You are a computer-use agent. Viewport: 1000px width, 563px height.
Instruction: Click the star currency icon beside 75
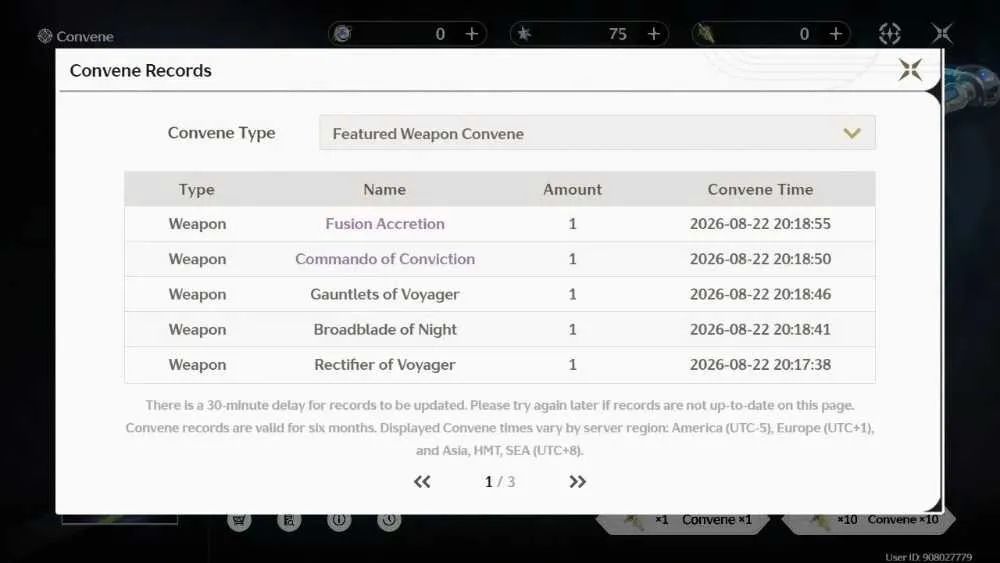[x=524, y=34]
